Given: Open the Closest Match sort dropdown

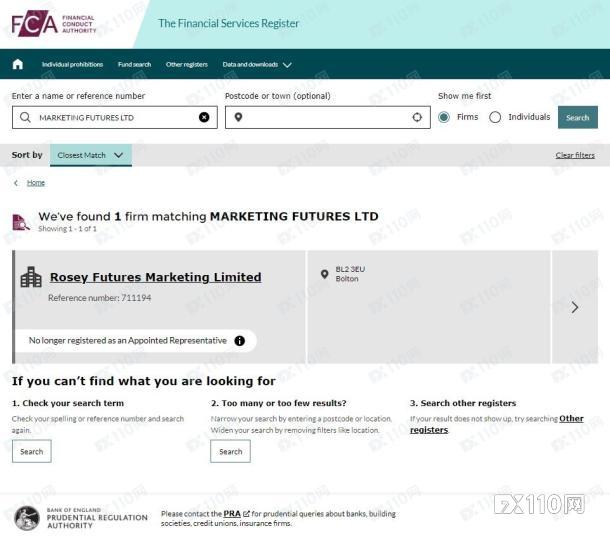Looking at the screenshot, I should coord(90,155).
